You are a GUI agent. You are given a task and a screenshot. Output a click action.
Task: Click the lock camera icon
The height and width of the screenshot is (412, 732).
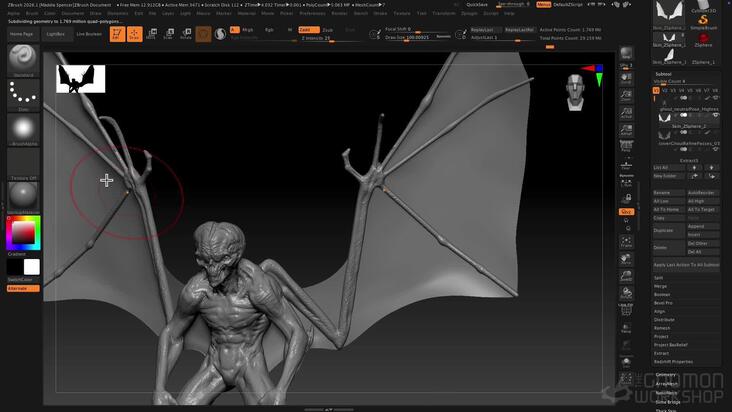(x=628, y=198)
